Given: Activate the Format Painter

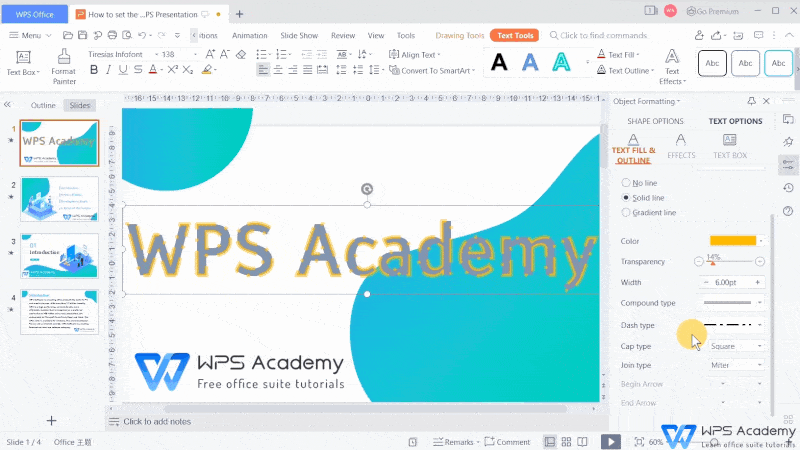Looking at the screenshot, I should pos(64,66).
